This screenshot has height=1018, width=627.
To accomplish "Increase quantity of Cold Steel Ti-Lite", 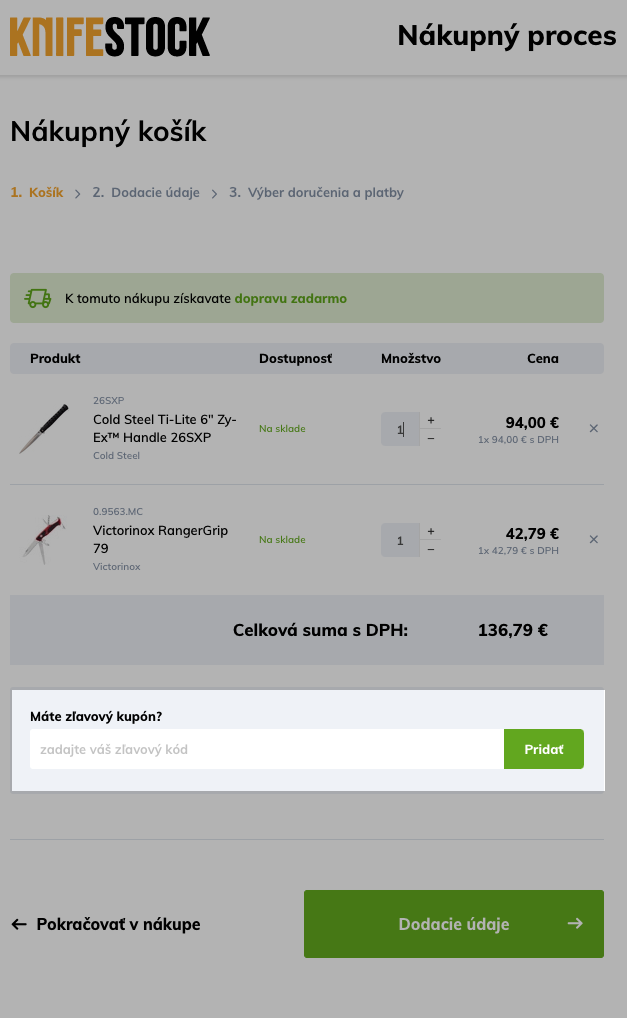I will [431, 420].
